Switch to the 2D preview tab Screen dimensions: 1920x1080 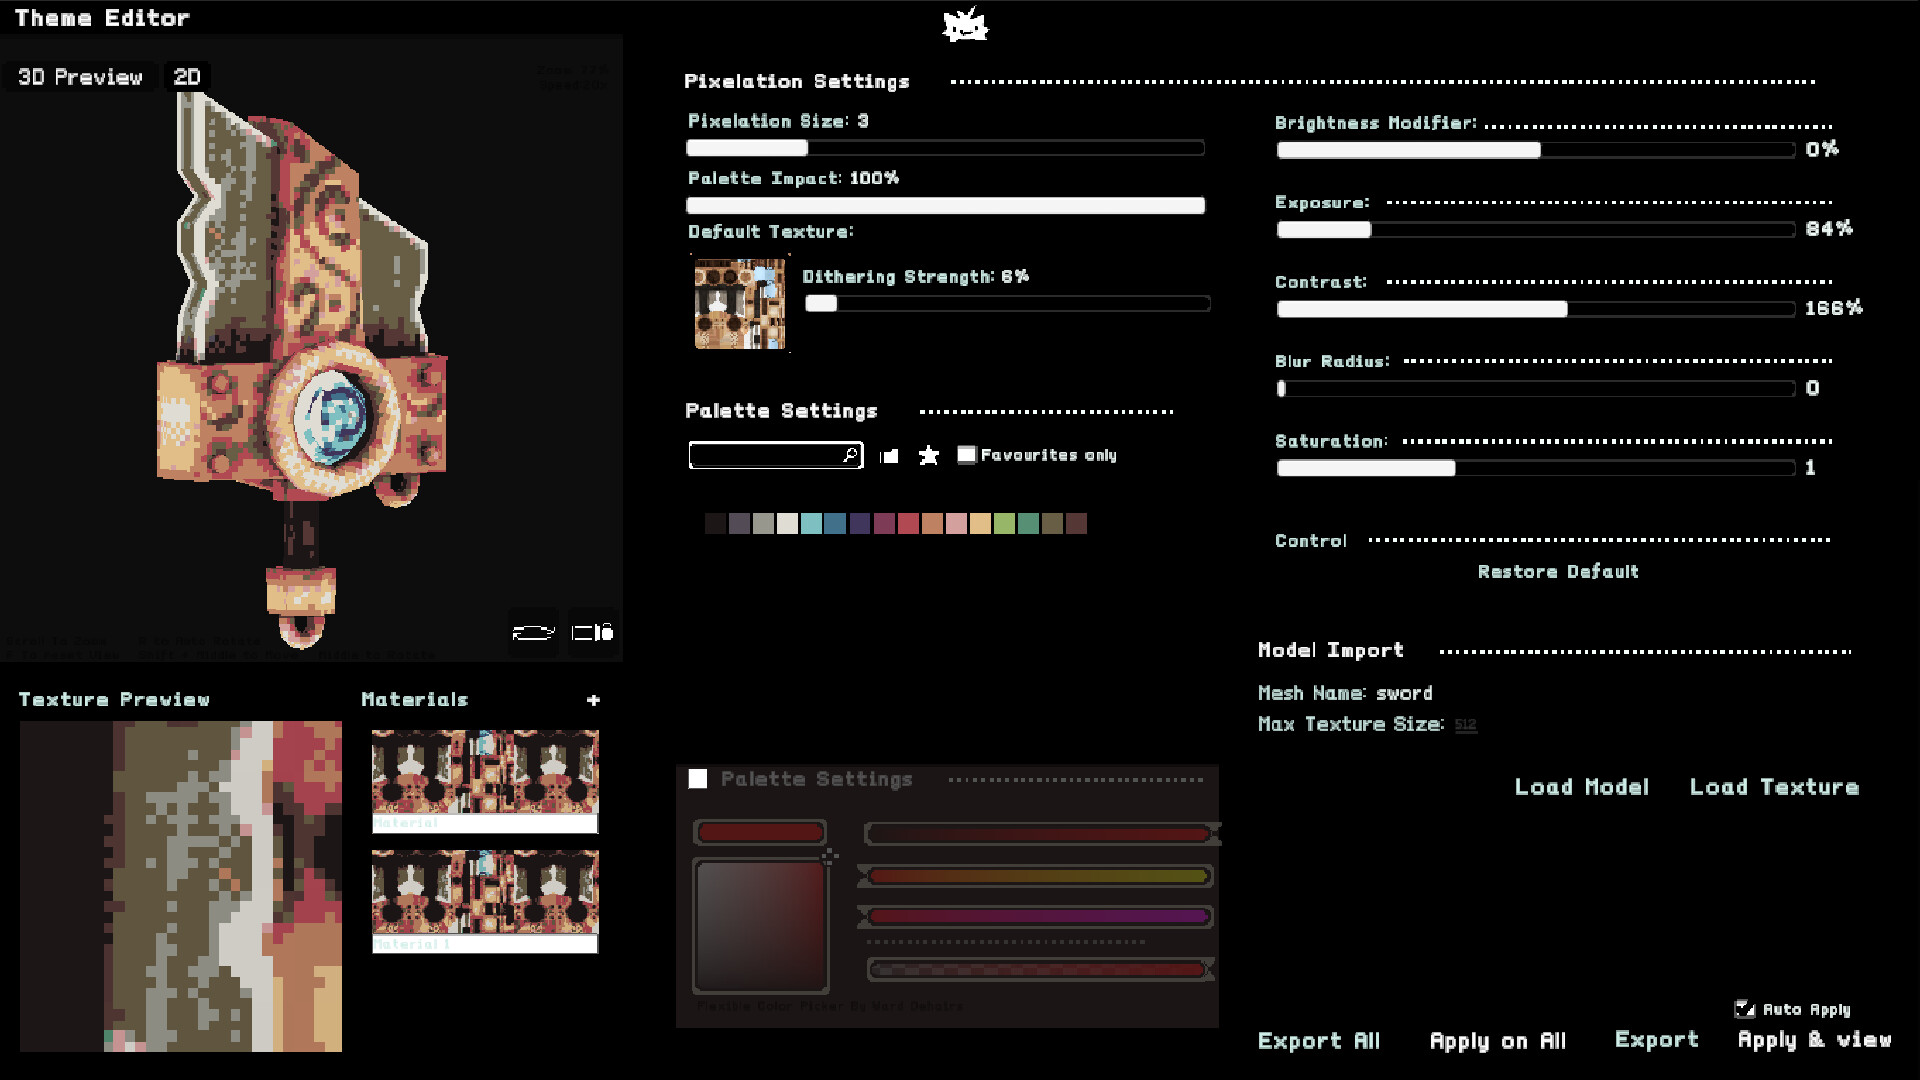coord(187,77)
